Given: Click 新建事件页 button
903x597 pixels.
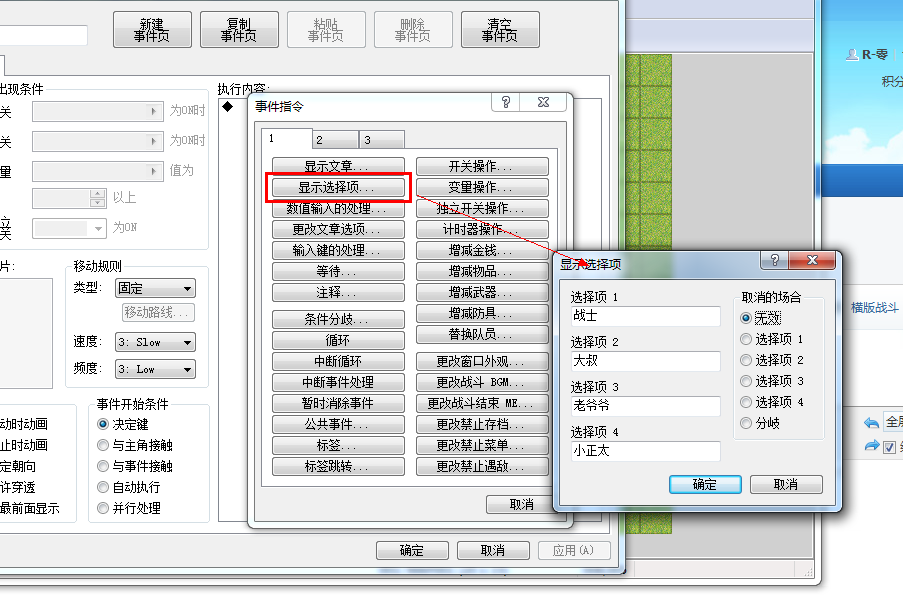Looking at the screenshot, I should 152,30.
